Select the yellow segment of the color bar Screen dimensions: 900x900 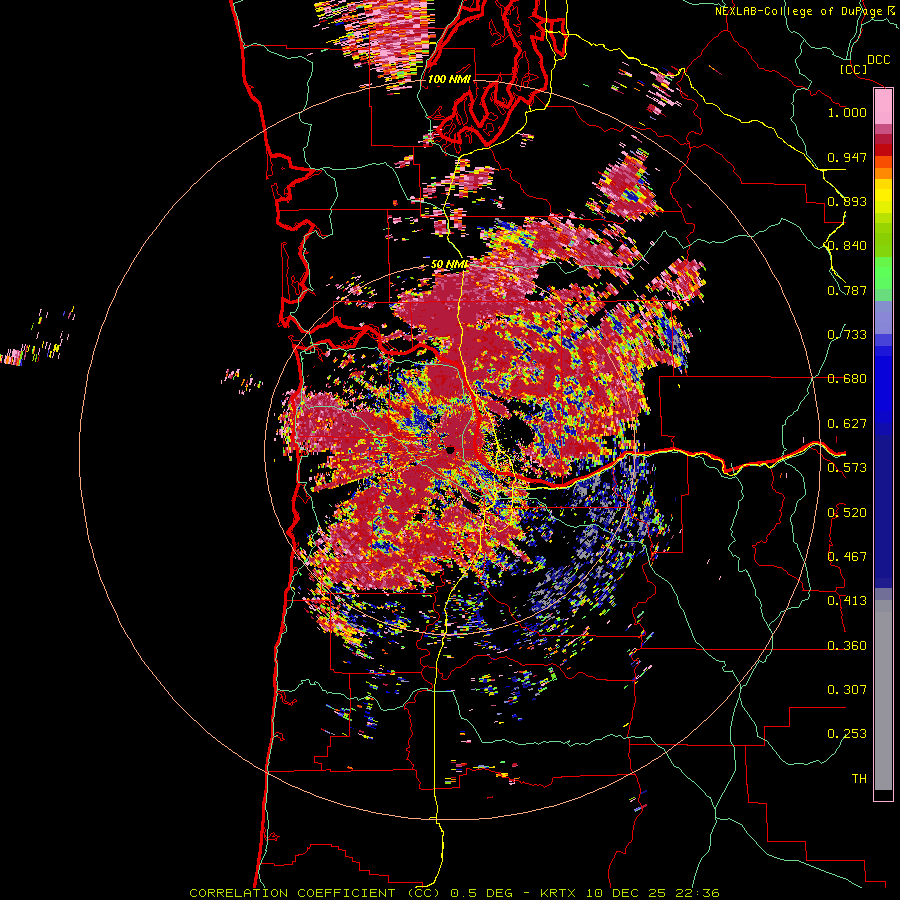[x=883, y=196]
